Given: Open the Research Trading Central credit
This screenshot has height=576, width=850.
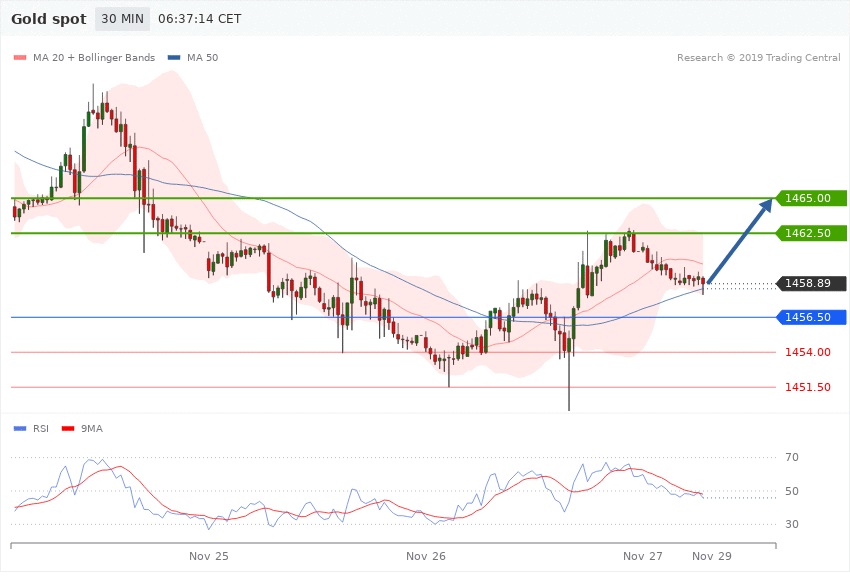Looking at the screenshot, I should (758, 58).
